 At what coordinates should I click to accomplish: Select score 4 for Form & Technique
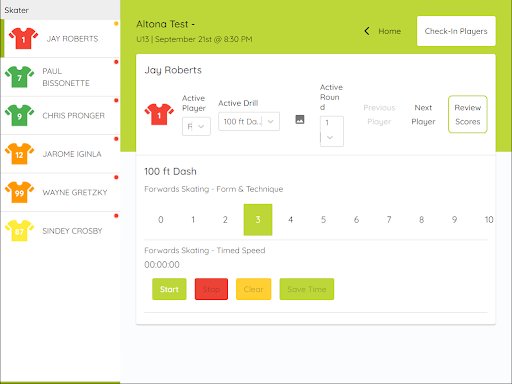point(291,220)
